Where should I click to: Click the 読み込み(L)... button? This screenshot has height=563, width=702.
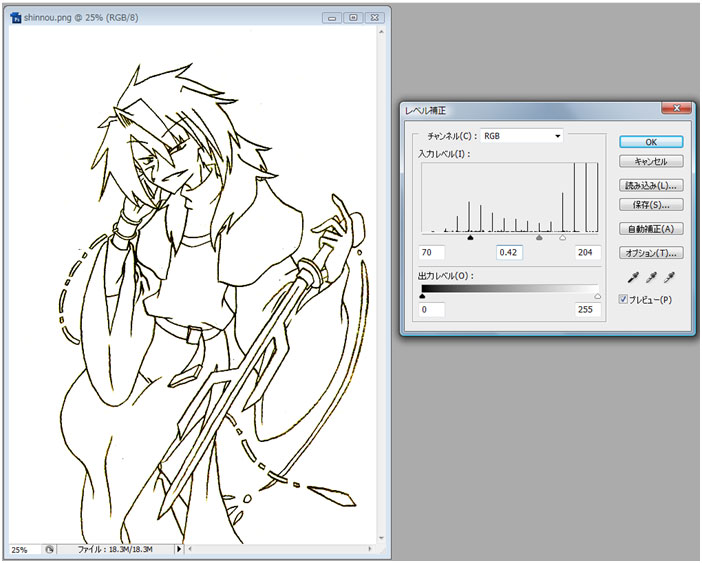(x=651, y=185)
